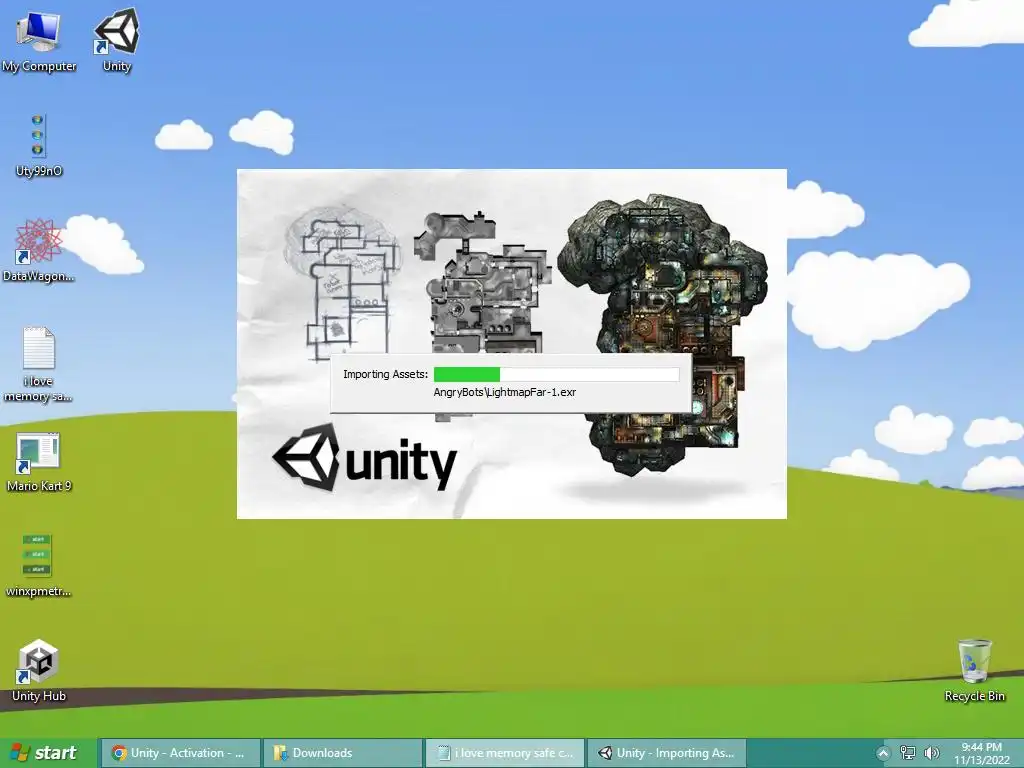Viewport: 1024px width, 768px height.
Task: Select the Unity Hub desktop shortcut
Action: pos(39,671)
